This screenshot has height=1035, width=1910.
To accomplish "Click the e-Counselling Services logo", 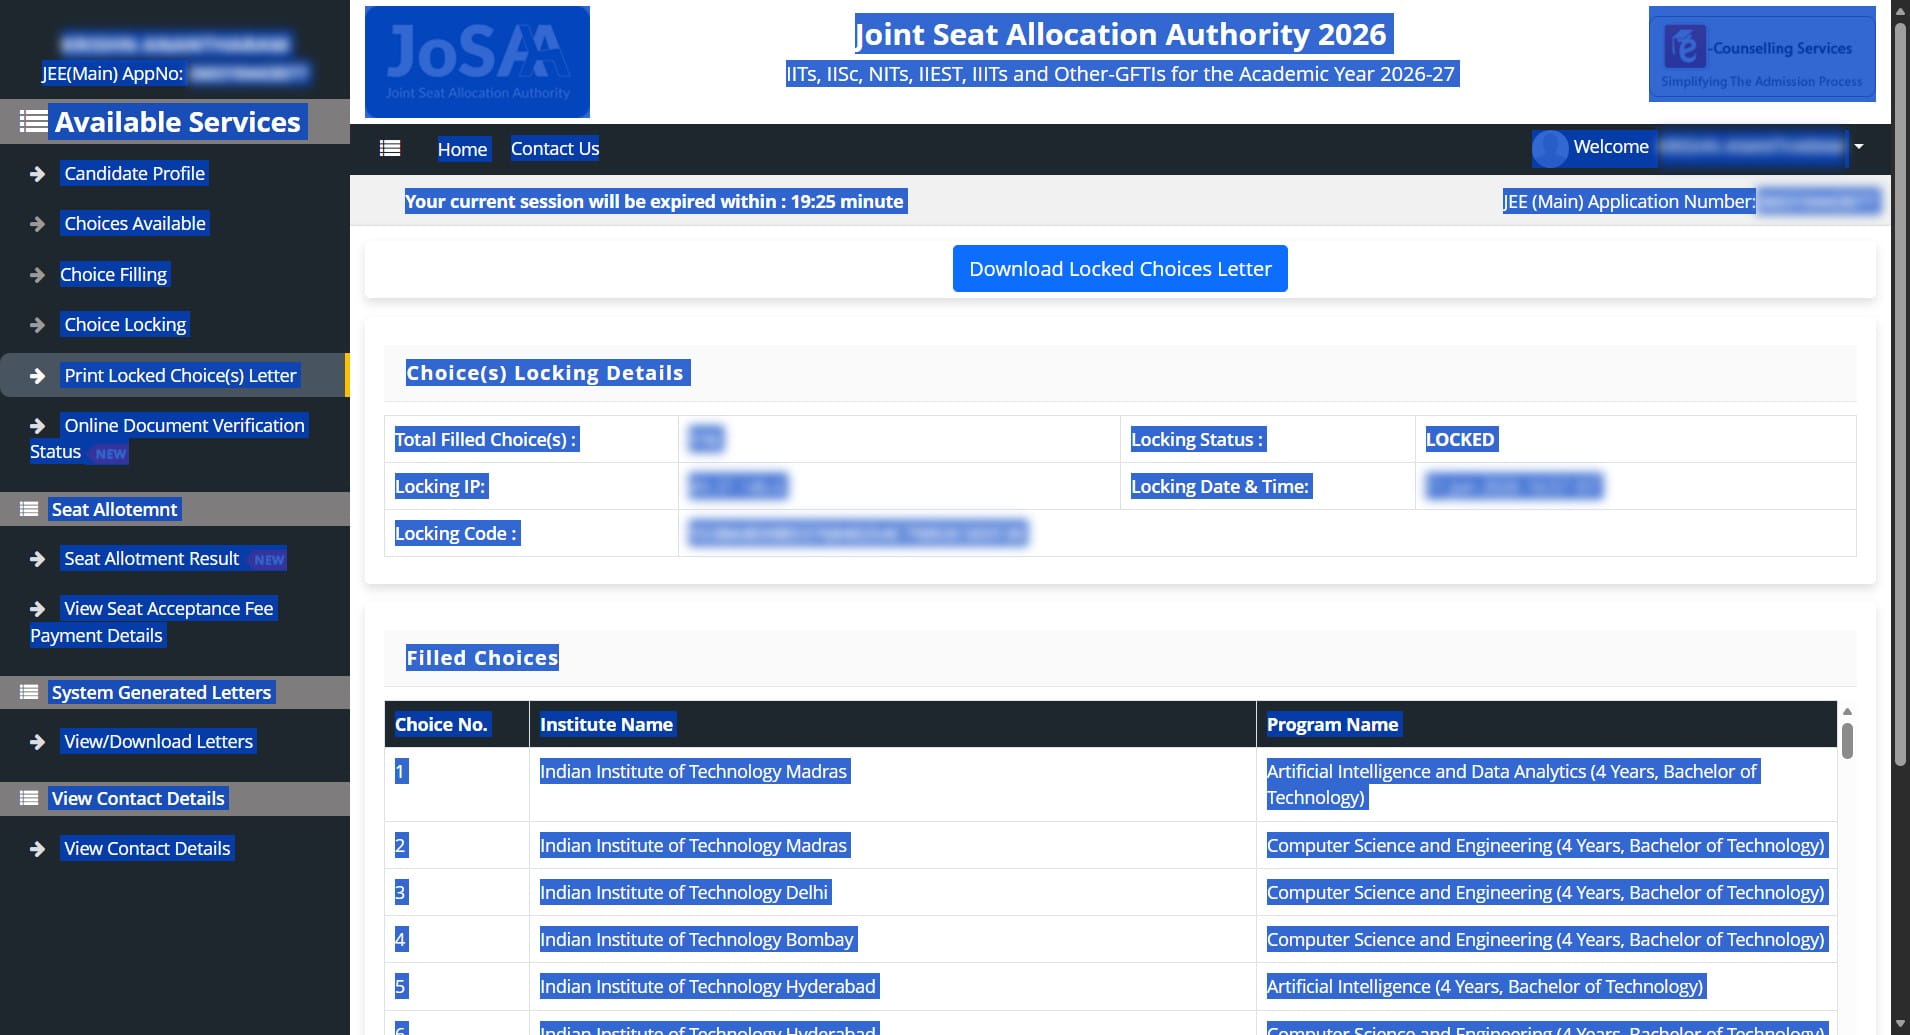I will [1762, 54].
